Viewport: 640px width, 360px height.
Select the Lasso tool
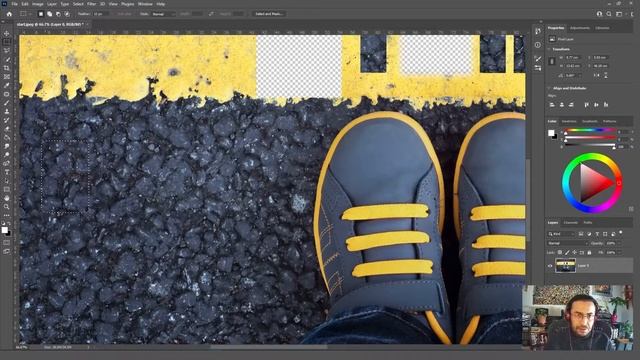[7, 50]
